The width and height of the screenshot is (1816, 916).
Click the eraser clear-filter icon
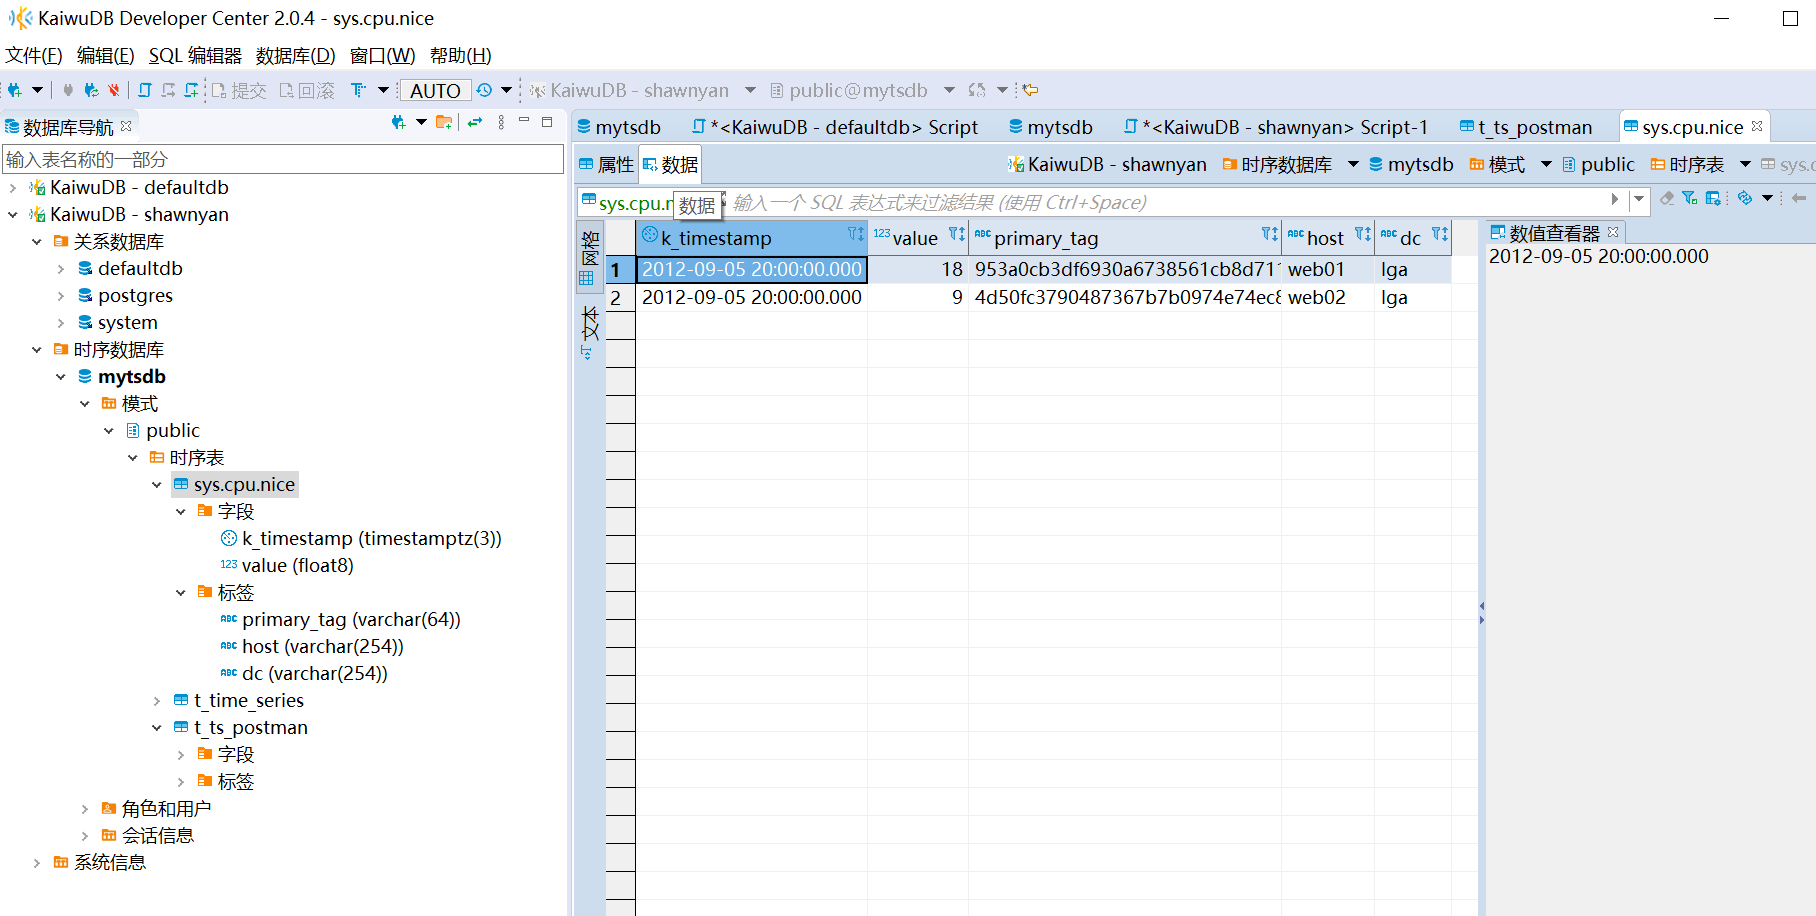(x=1667, y=198)
